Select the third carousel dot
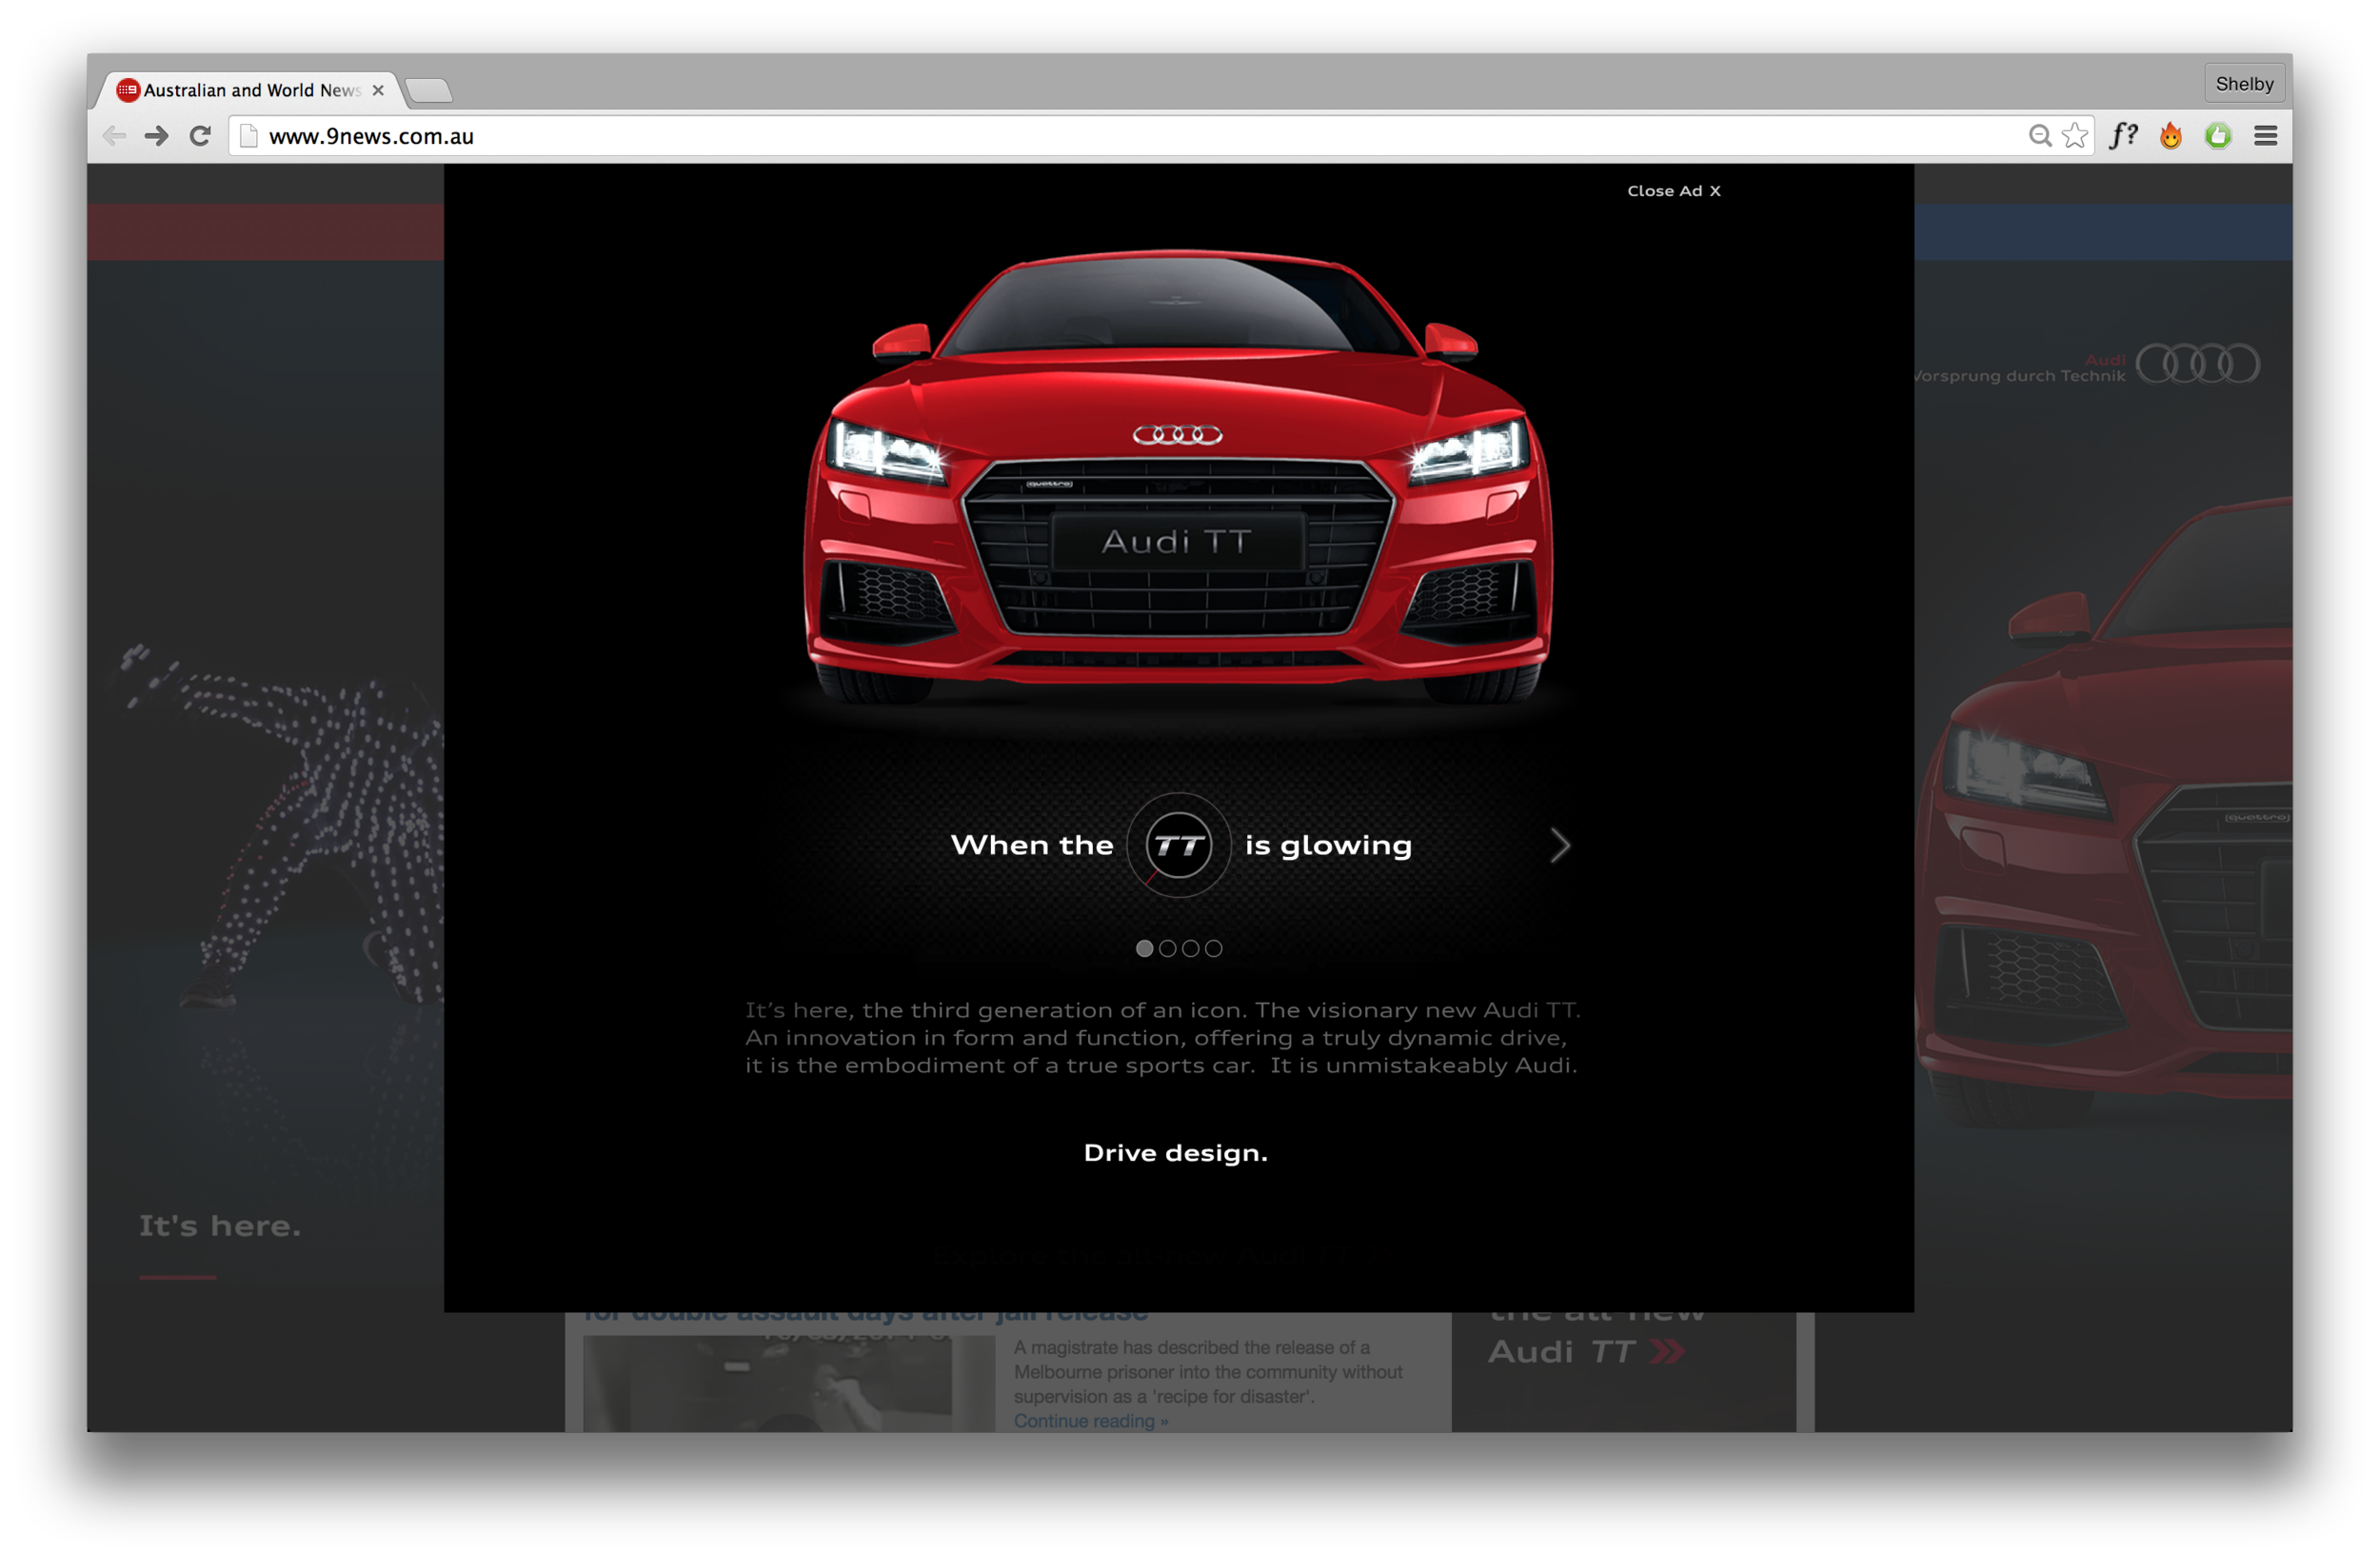 1190,948
